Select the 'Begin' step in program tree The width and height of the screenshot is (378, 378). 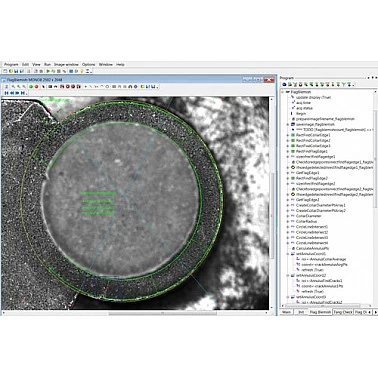pos(301,113)
